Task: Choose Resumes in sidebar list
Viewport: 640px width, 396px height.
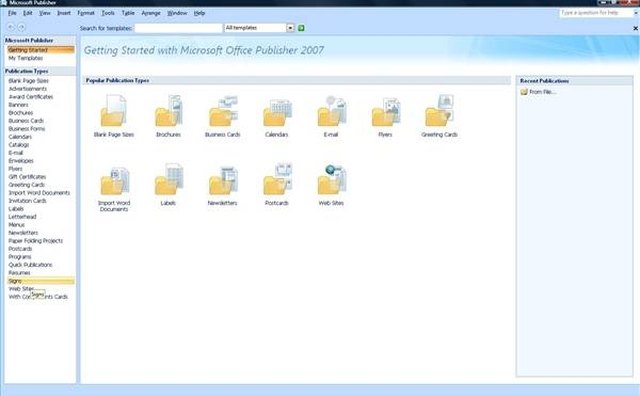Action: tap(19, 273)
